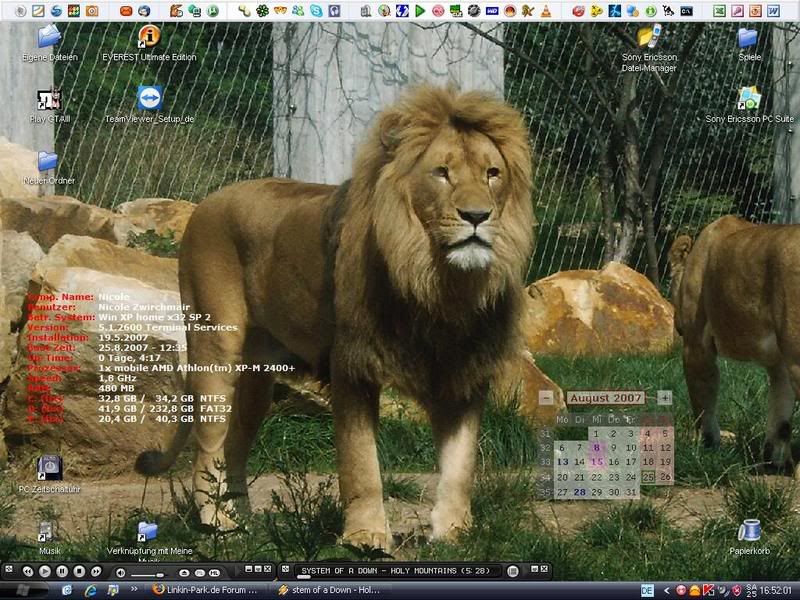Image resolution: width=800 pixels, height=600 pixels.
Task: Adjust the media player volume slider
Action: tap(147, 573)
